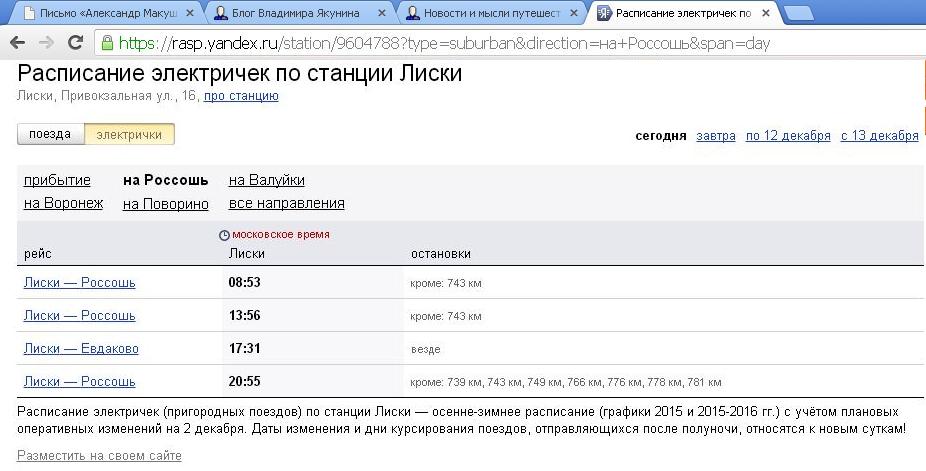Select the электрички toggle button

[x=129, y=135]
